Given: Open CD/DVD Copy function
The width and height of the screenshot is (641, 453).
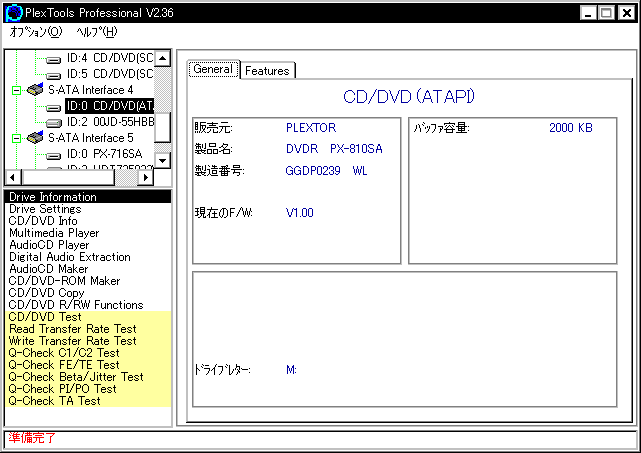Looking at the screenshot, I should [x=88, y=293].
